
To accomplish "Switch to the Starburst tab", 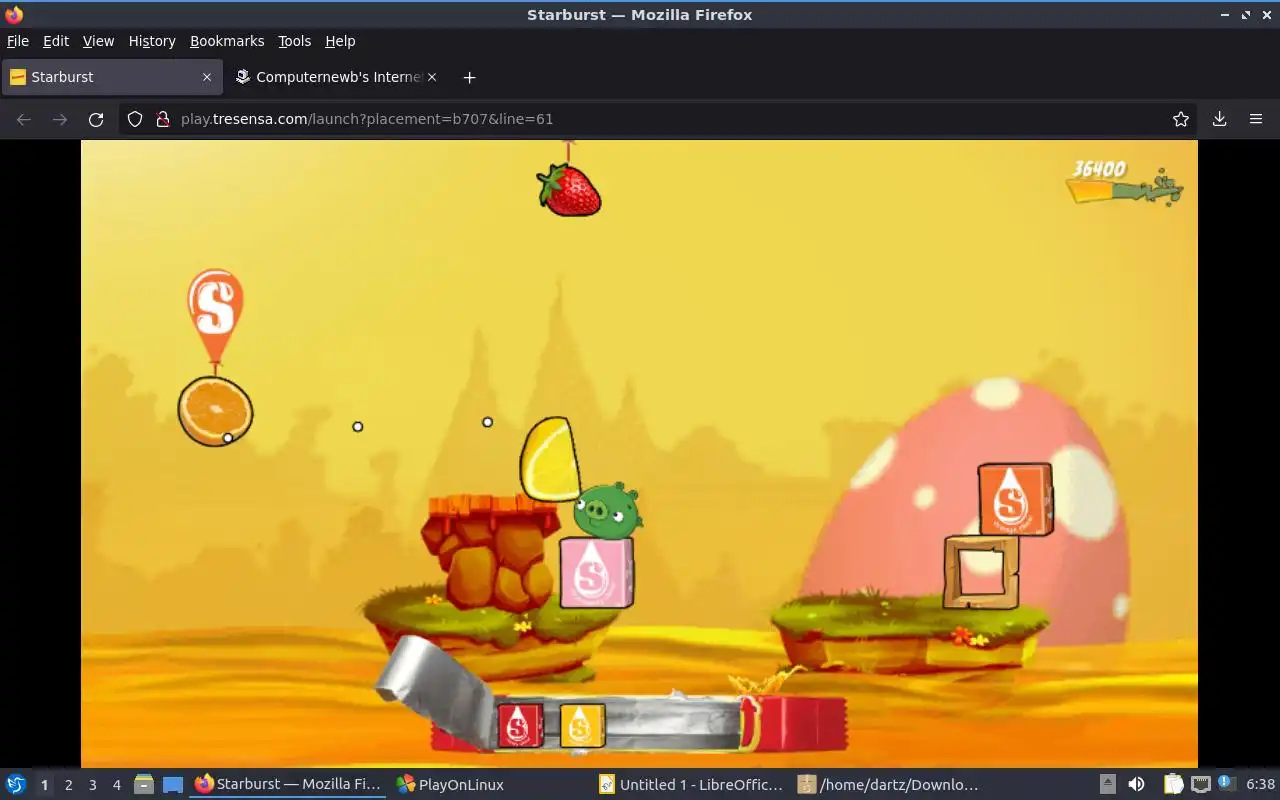I will [x=110, y=77].
